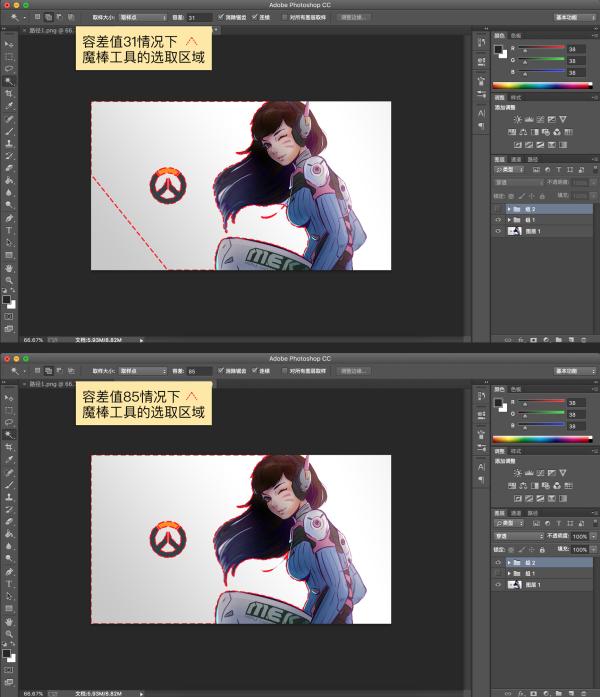600x697 pixels.
Task: Add a Curves adjustment in the upper window
Action: pos(540,119)
